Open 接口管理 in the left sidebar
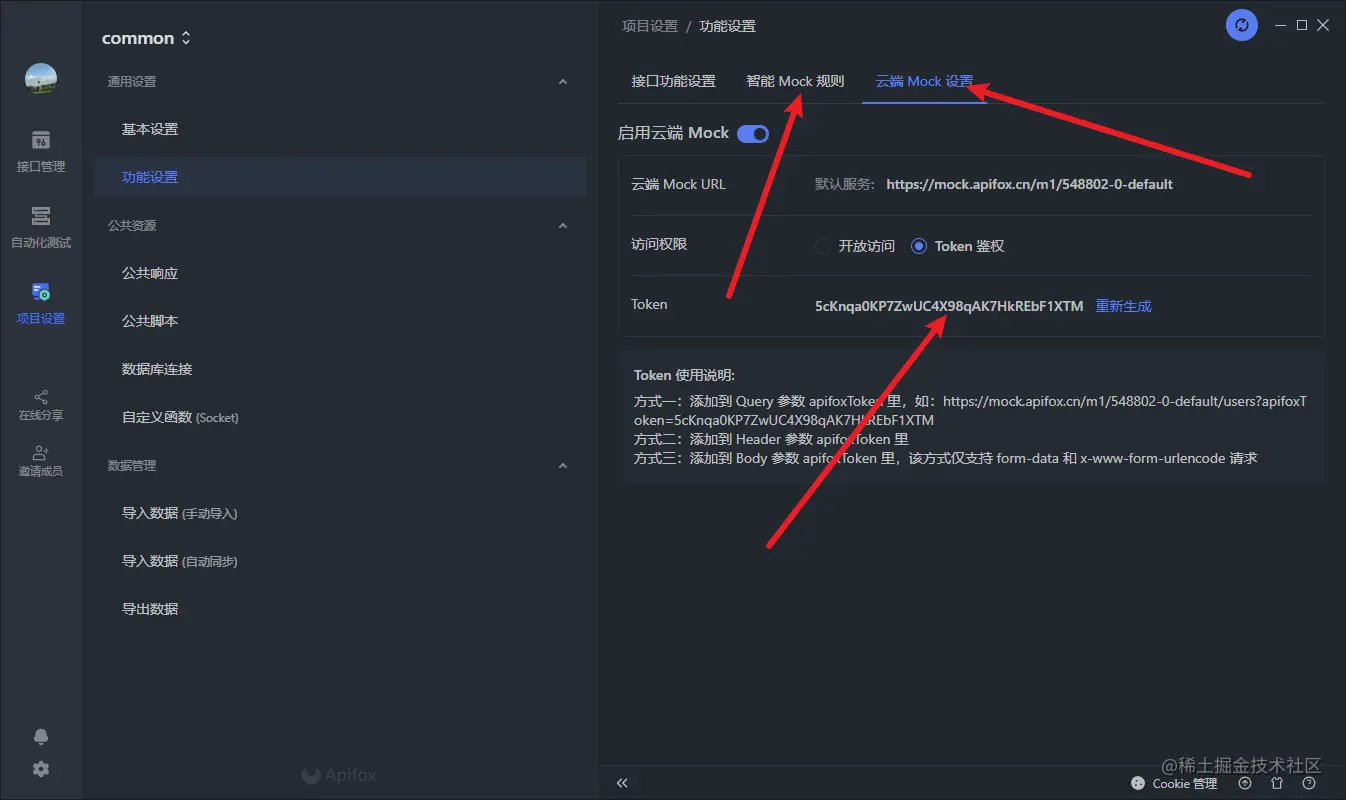 point(41,152)
